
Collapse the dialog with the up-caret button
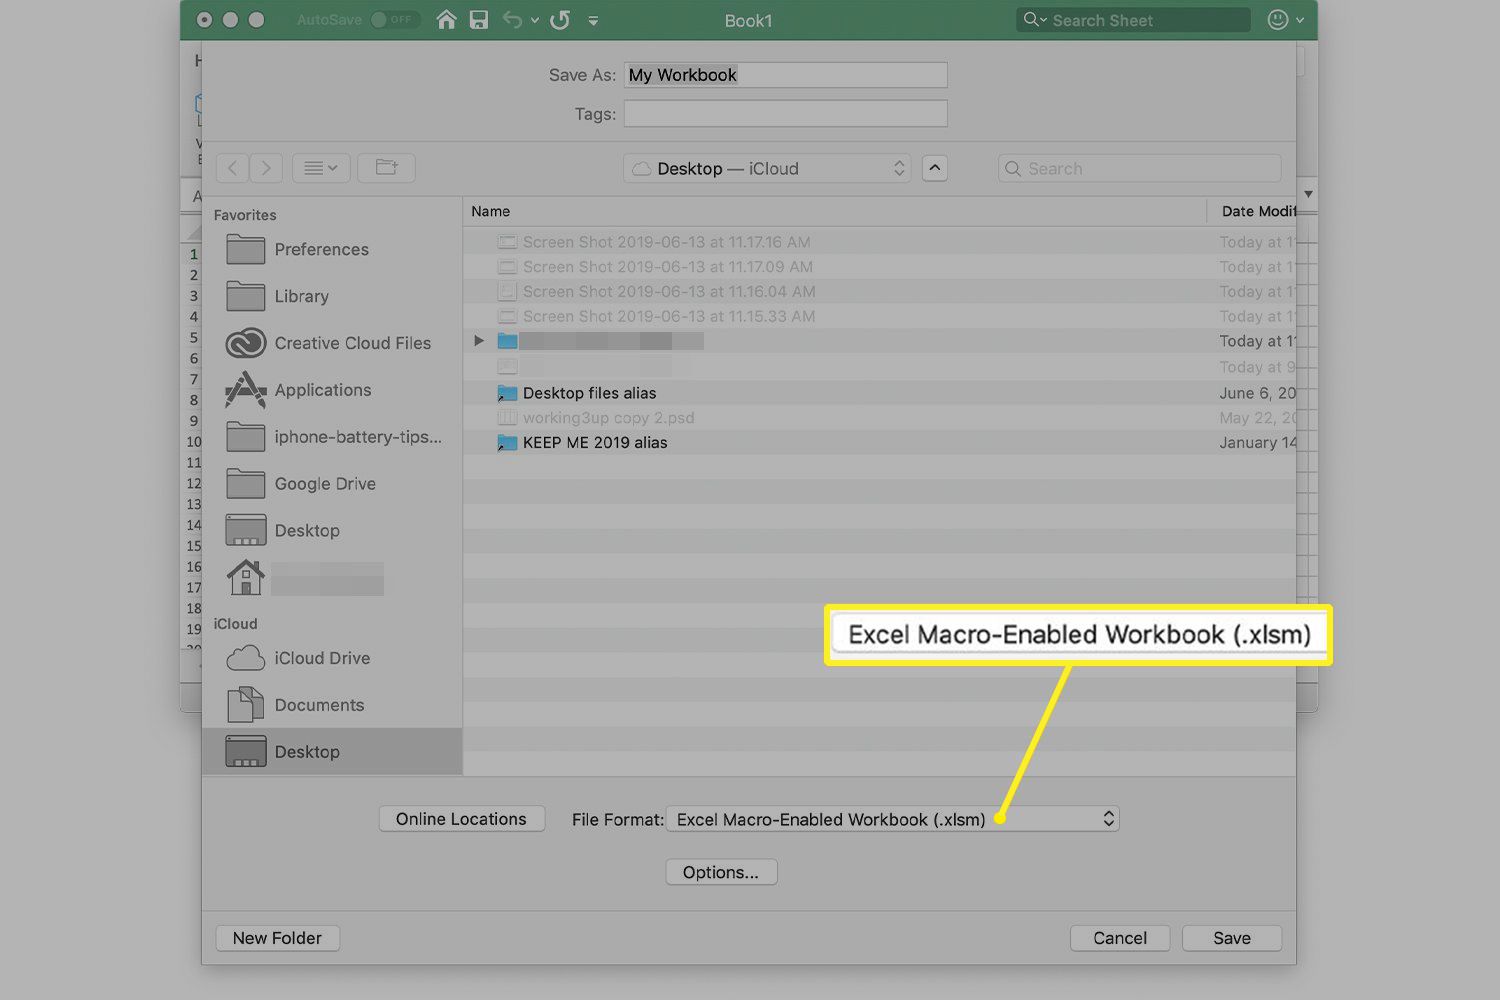(x=934, y=168)
